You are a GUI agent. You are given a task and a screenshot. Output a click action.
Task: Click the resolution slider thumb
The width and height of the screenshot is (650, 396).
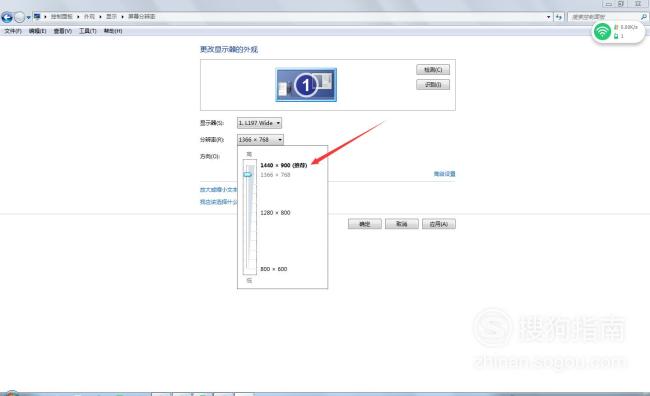tap(248, 175)
